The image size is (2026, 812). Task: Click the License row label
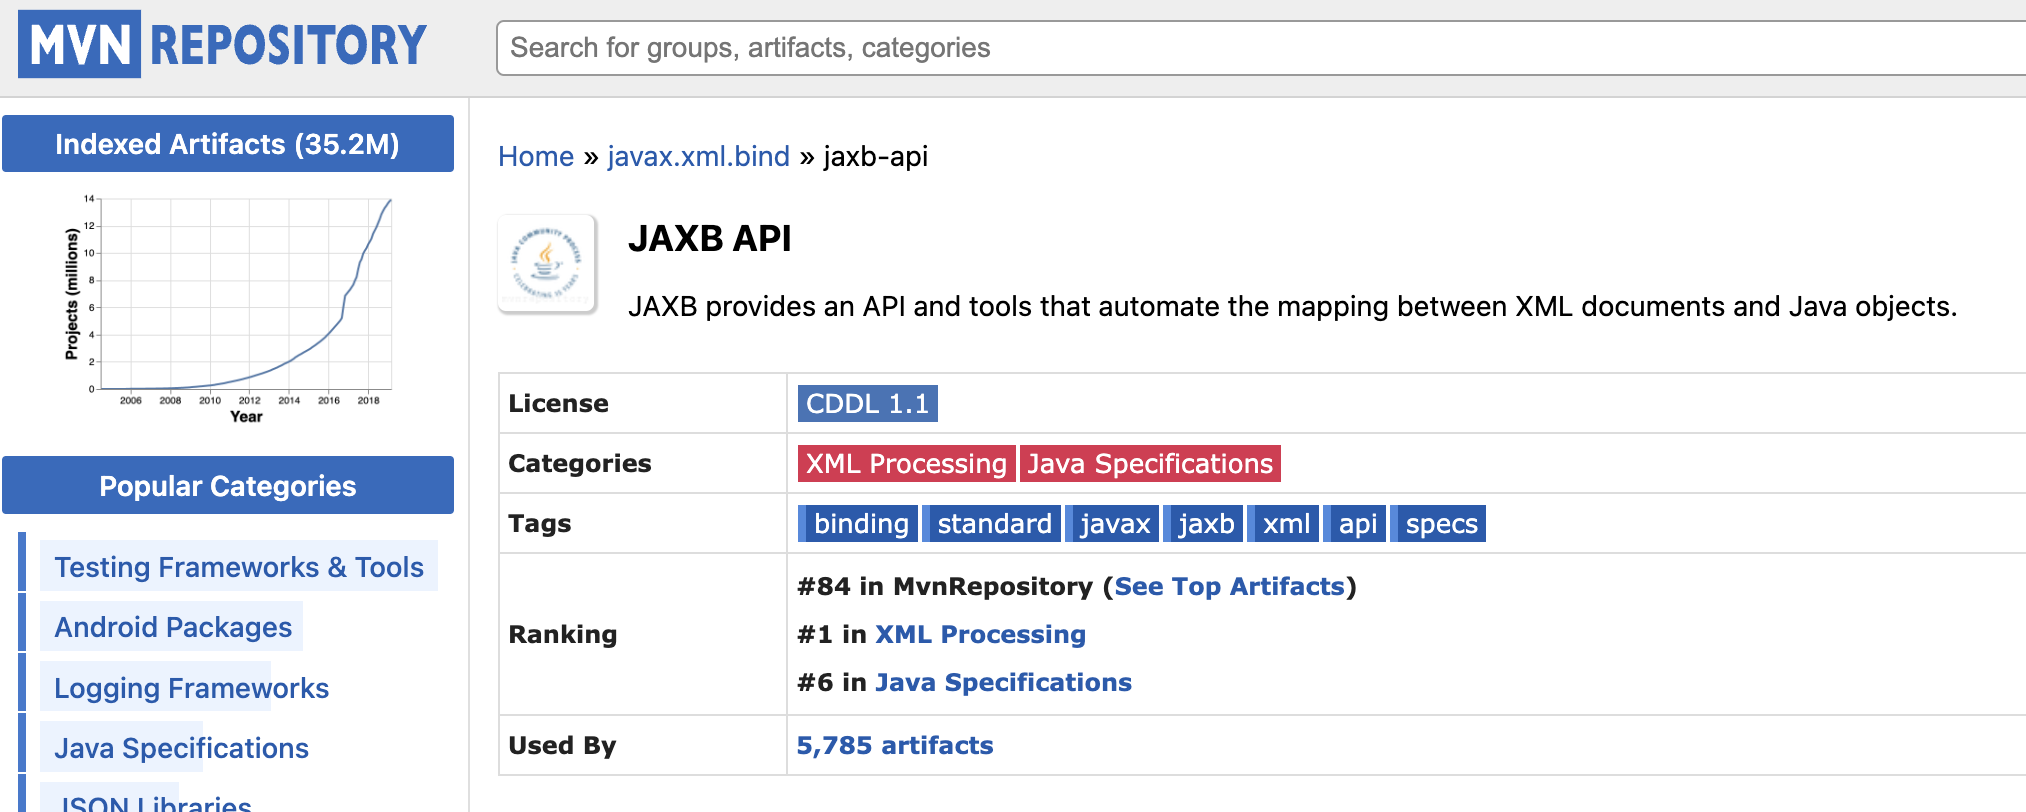pyautogui.click(x=558, y=403)
